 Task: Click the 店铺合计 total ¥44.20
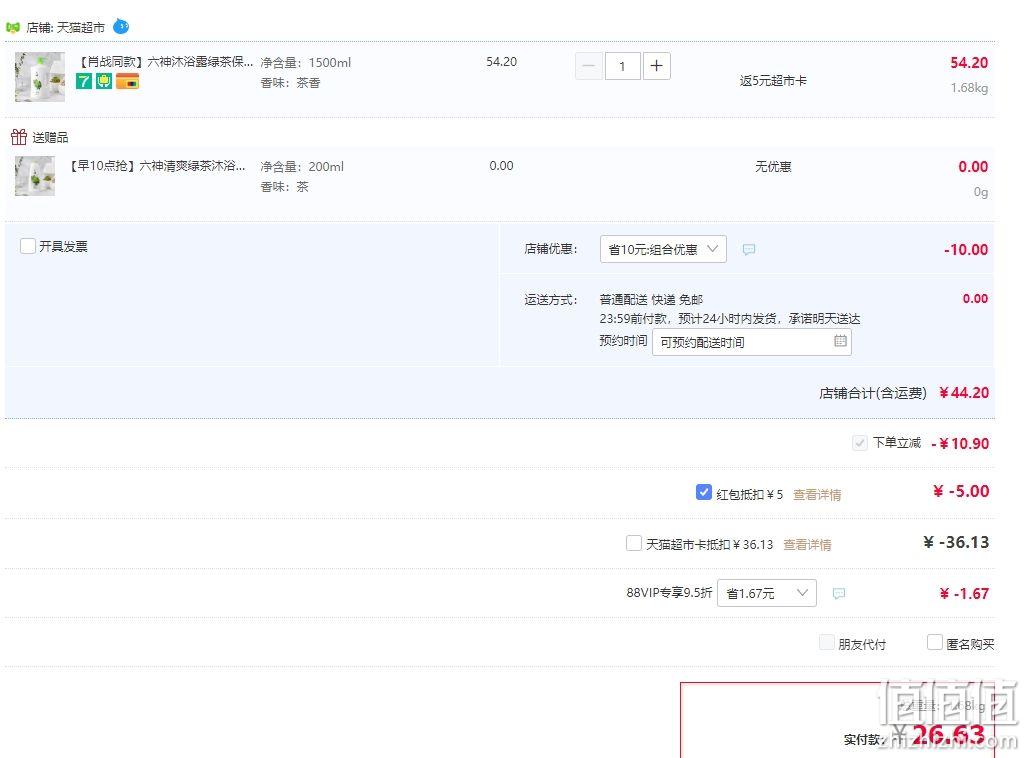pyautogui.click(x=963, y=392)
